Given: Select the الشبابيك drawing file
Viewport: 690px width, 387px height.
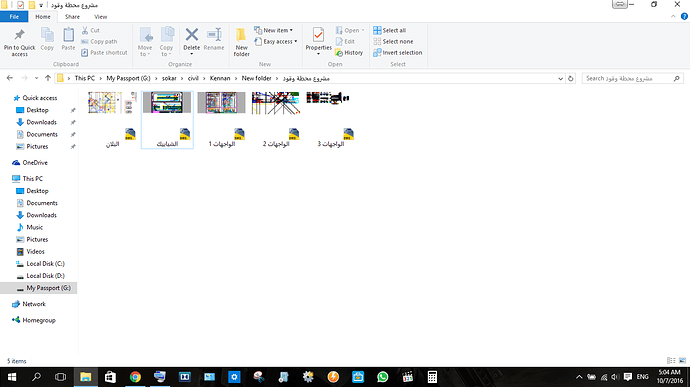Looking at the screenshot, I should point(167,120).
